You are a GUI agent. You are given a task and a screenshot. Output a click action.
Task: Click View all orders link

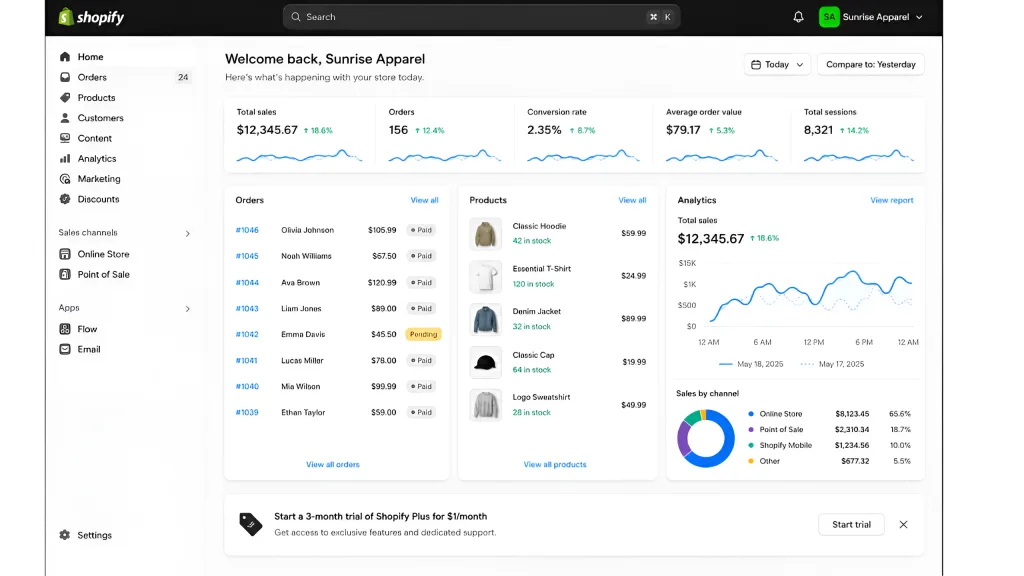(x=332, y=464)
